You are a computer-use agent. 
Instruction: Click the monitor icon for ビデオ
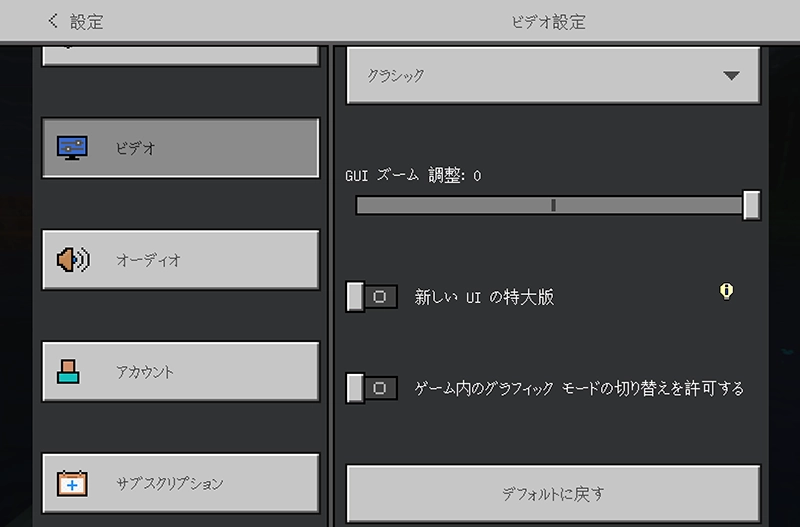[73, 148]
